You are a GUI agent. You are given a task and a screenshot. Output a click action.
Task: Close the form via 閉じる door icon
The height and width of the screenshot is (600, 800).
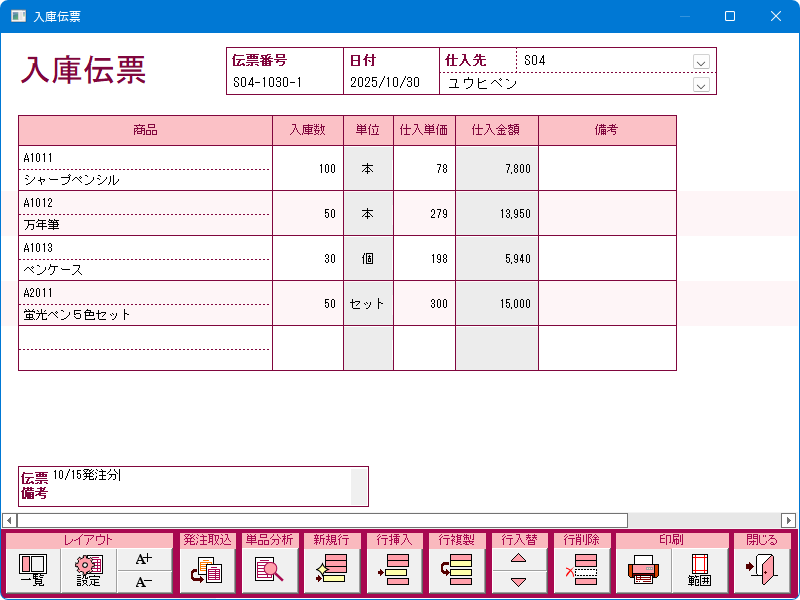tap(761, 571)
